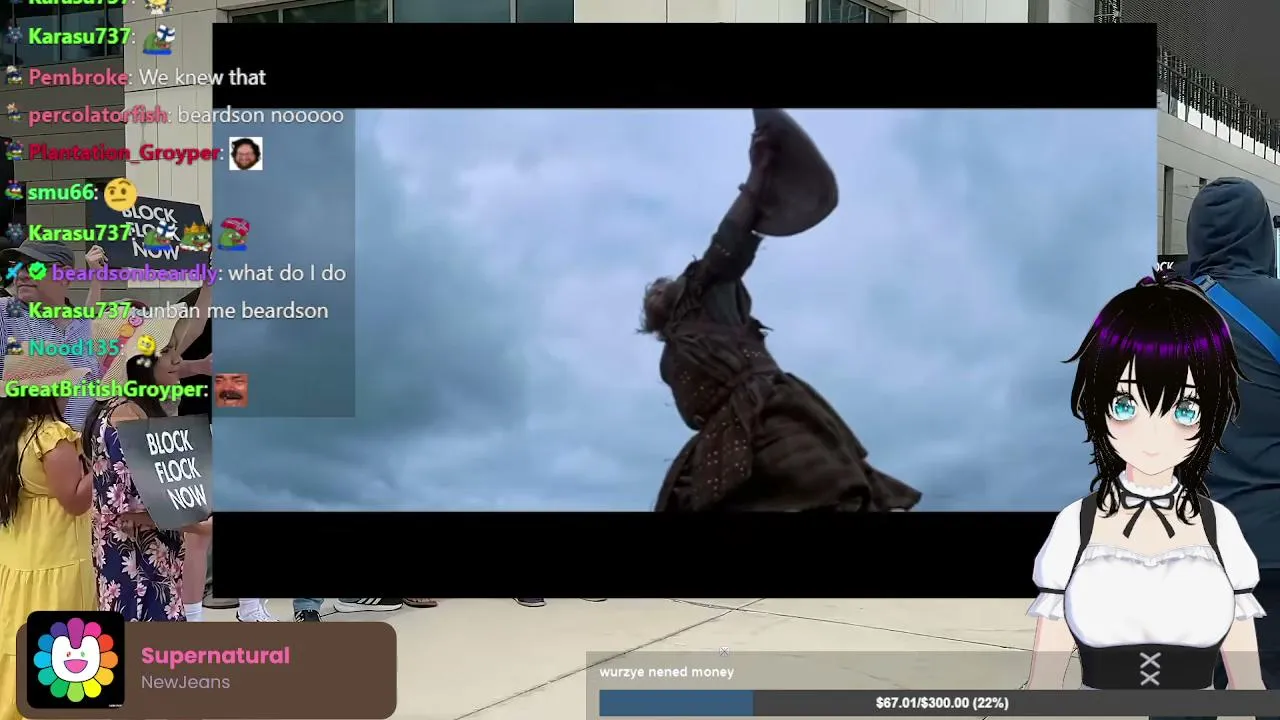Click the embedded video of the cloaked figure

click(x=684, y=310)
